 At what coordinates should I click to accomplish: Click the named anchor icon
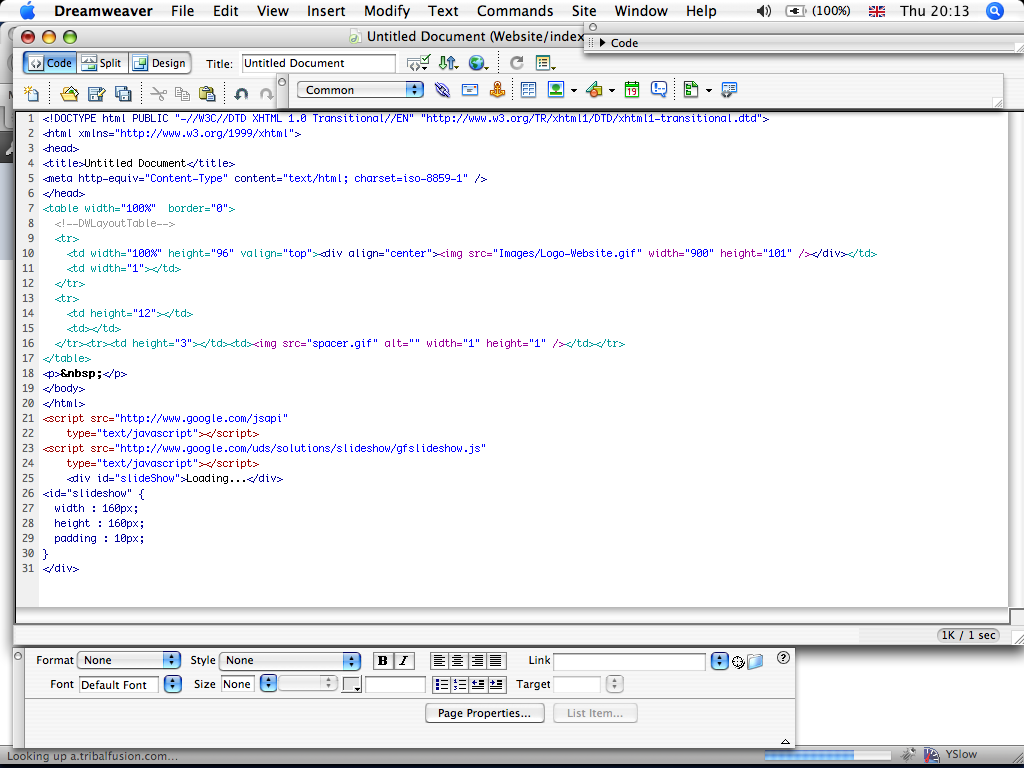(x=497, y=90)
